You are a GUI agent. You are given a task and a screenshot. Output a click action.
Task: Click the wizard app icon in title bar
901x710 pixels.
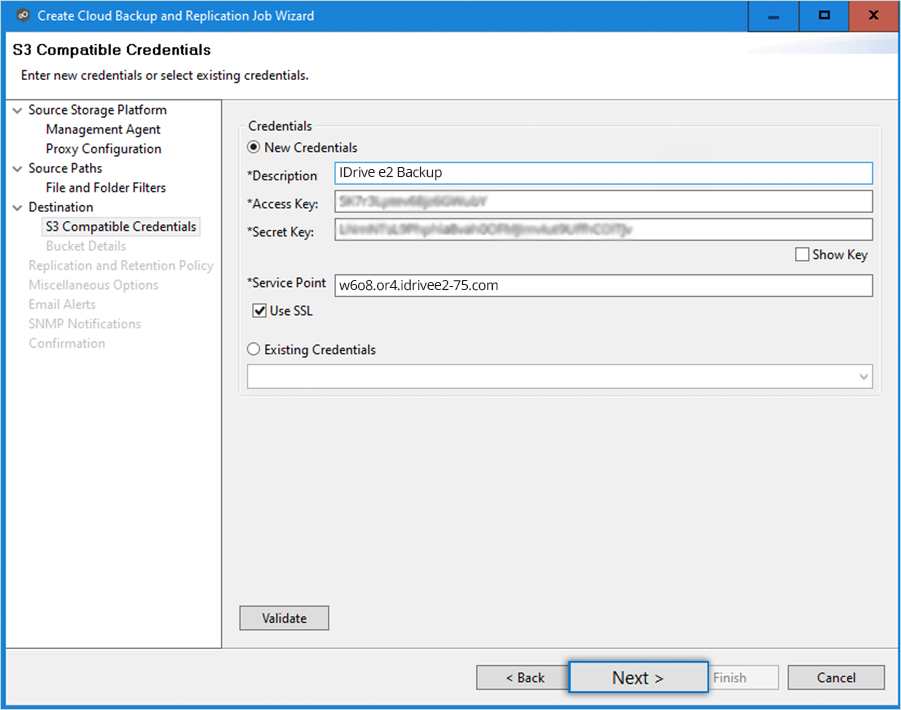coord(22,16)
